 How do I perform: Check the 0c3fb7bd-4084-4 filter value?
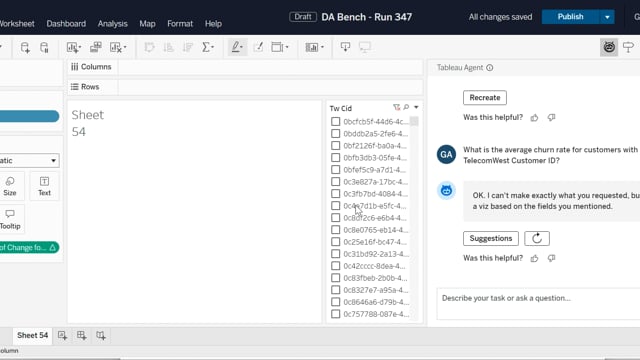(x=336, y=194)
